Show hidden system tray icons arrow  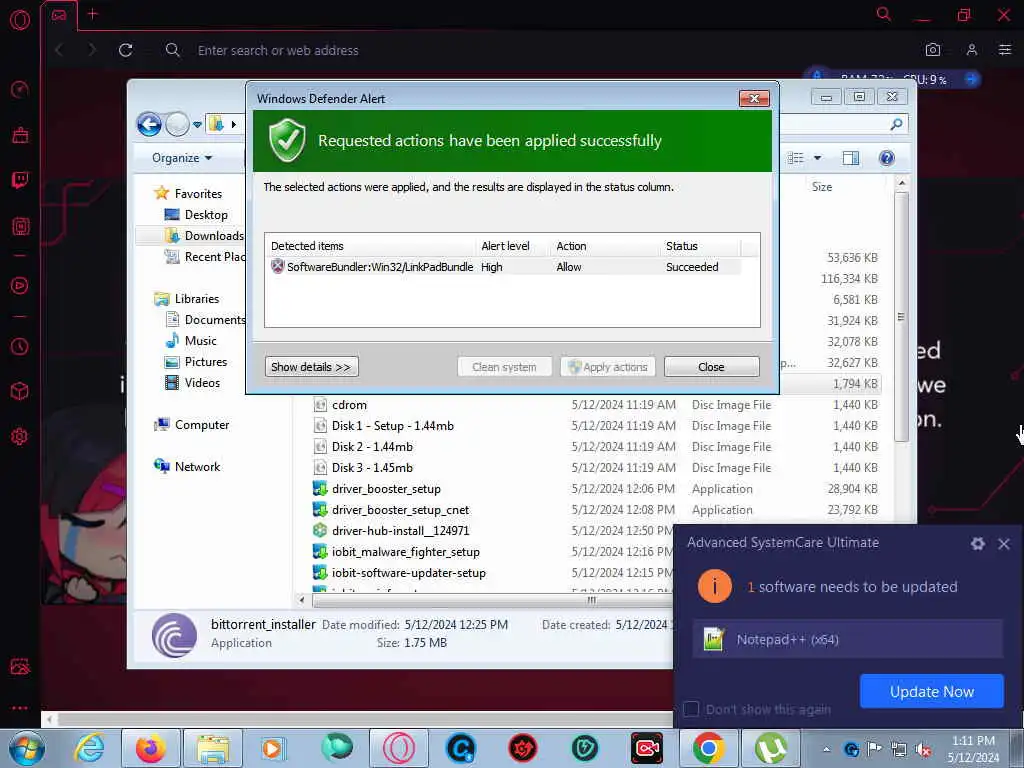826,749
